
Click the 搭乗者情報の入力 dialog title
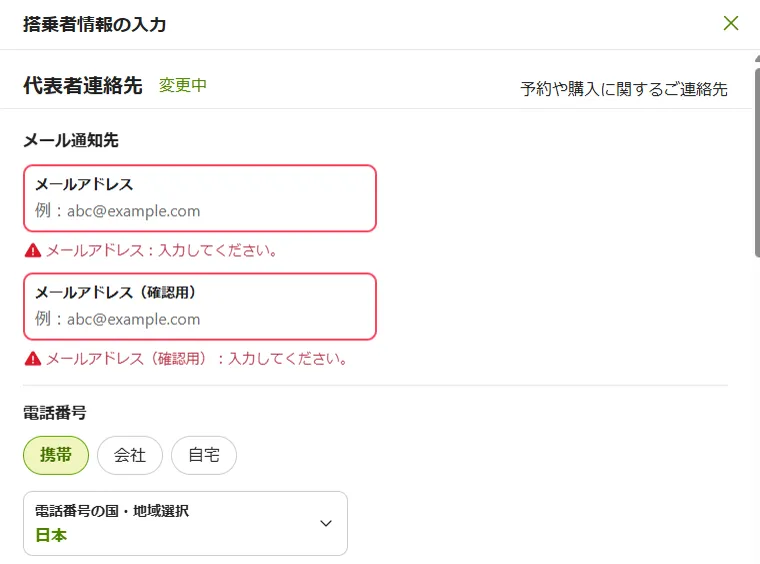[x=95, y=24]
